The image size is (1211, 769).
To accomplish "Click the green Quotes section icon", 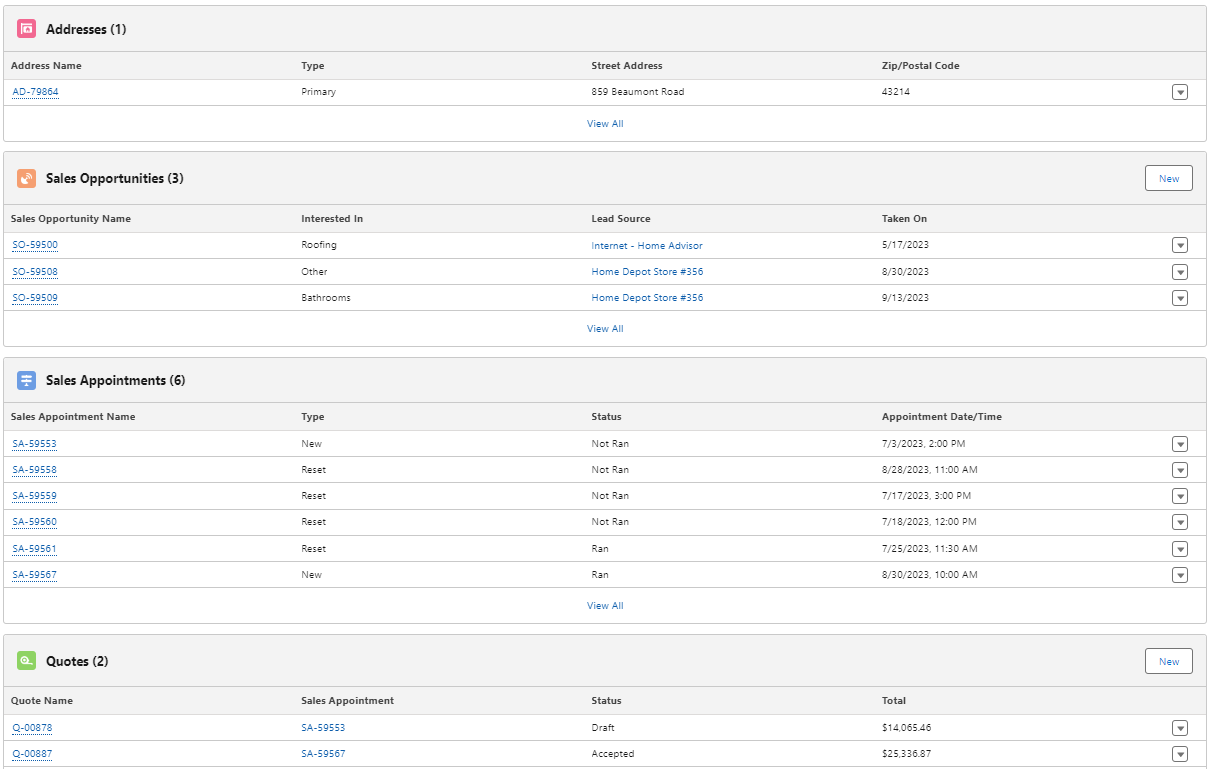I will click(x=27, y=661).
